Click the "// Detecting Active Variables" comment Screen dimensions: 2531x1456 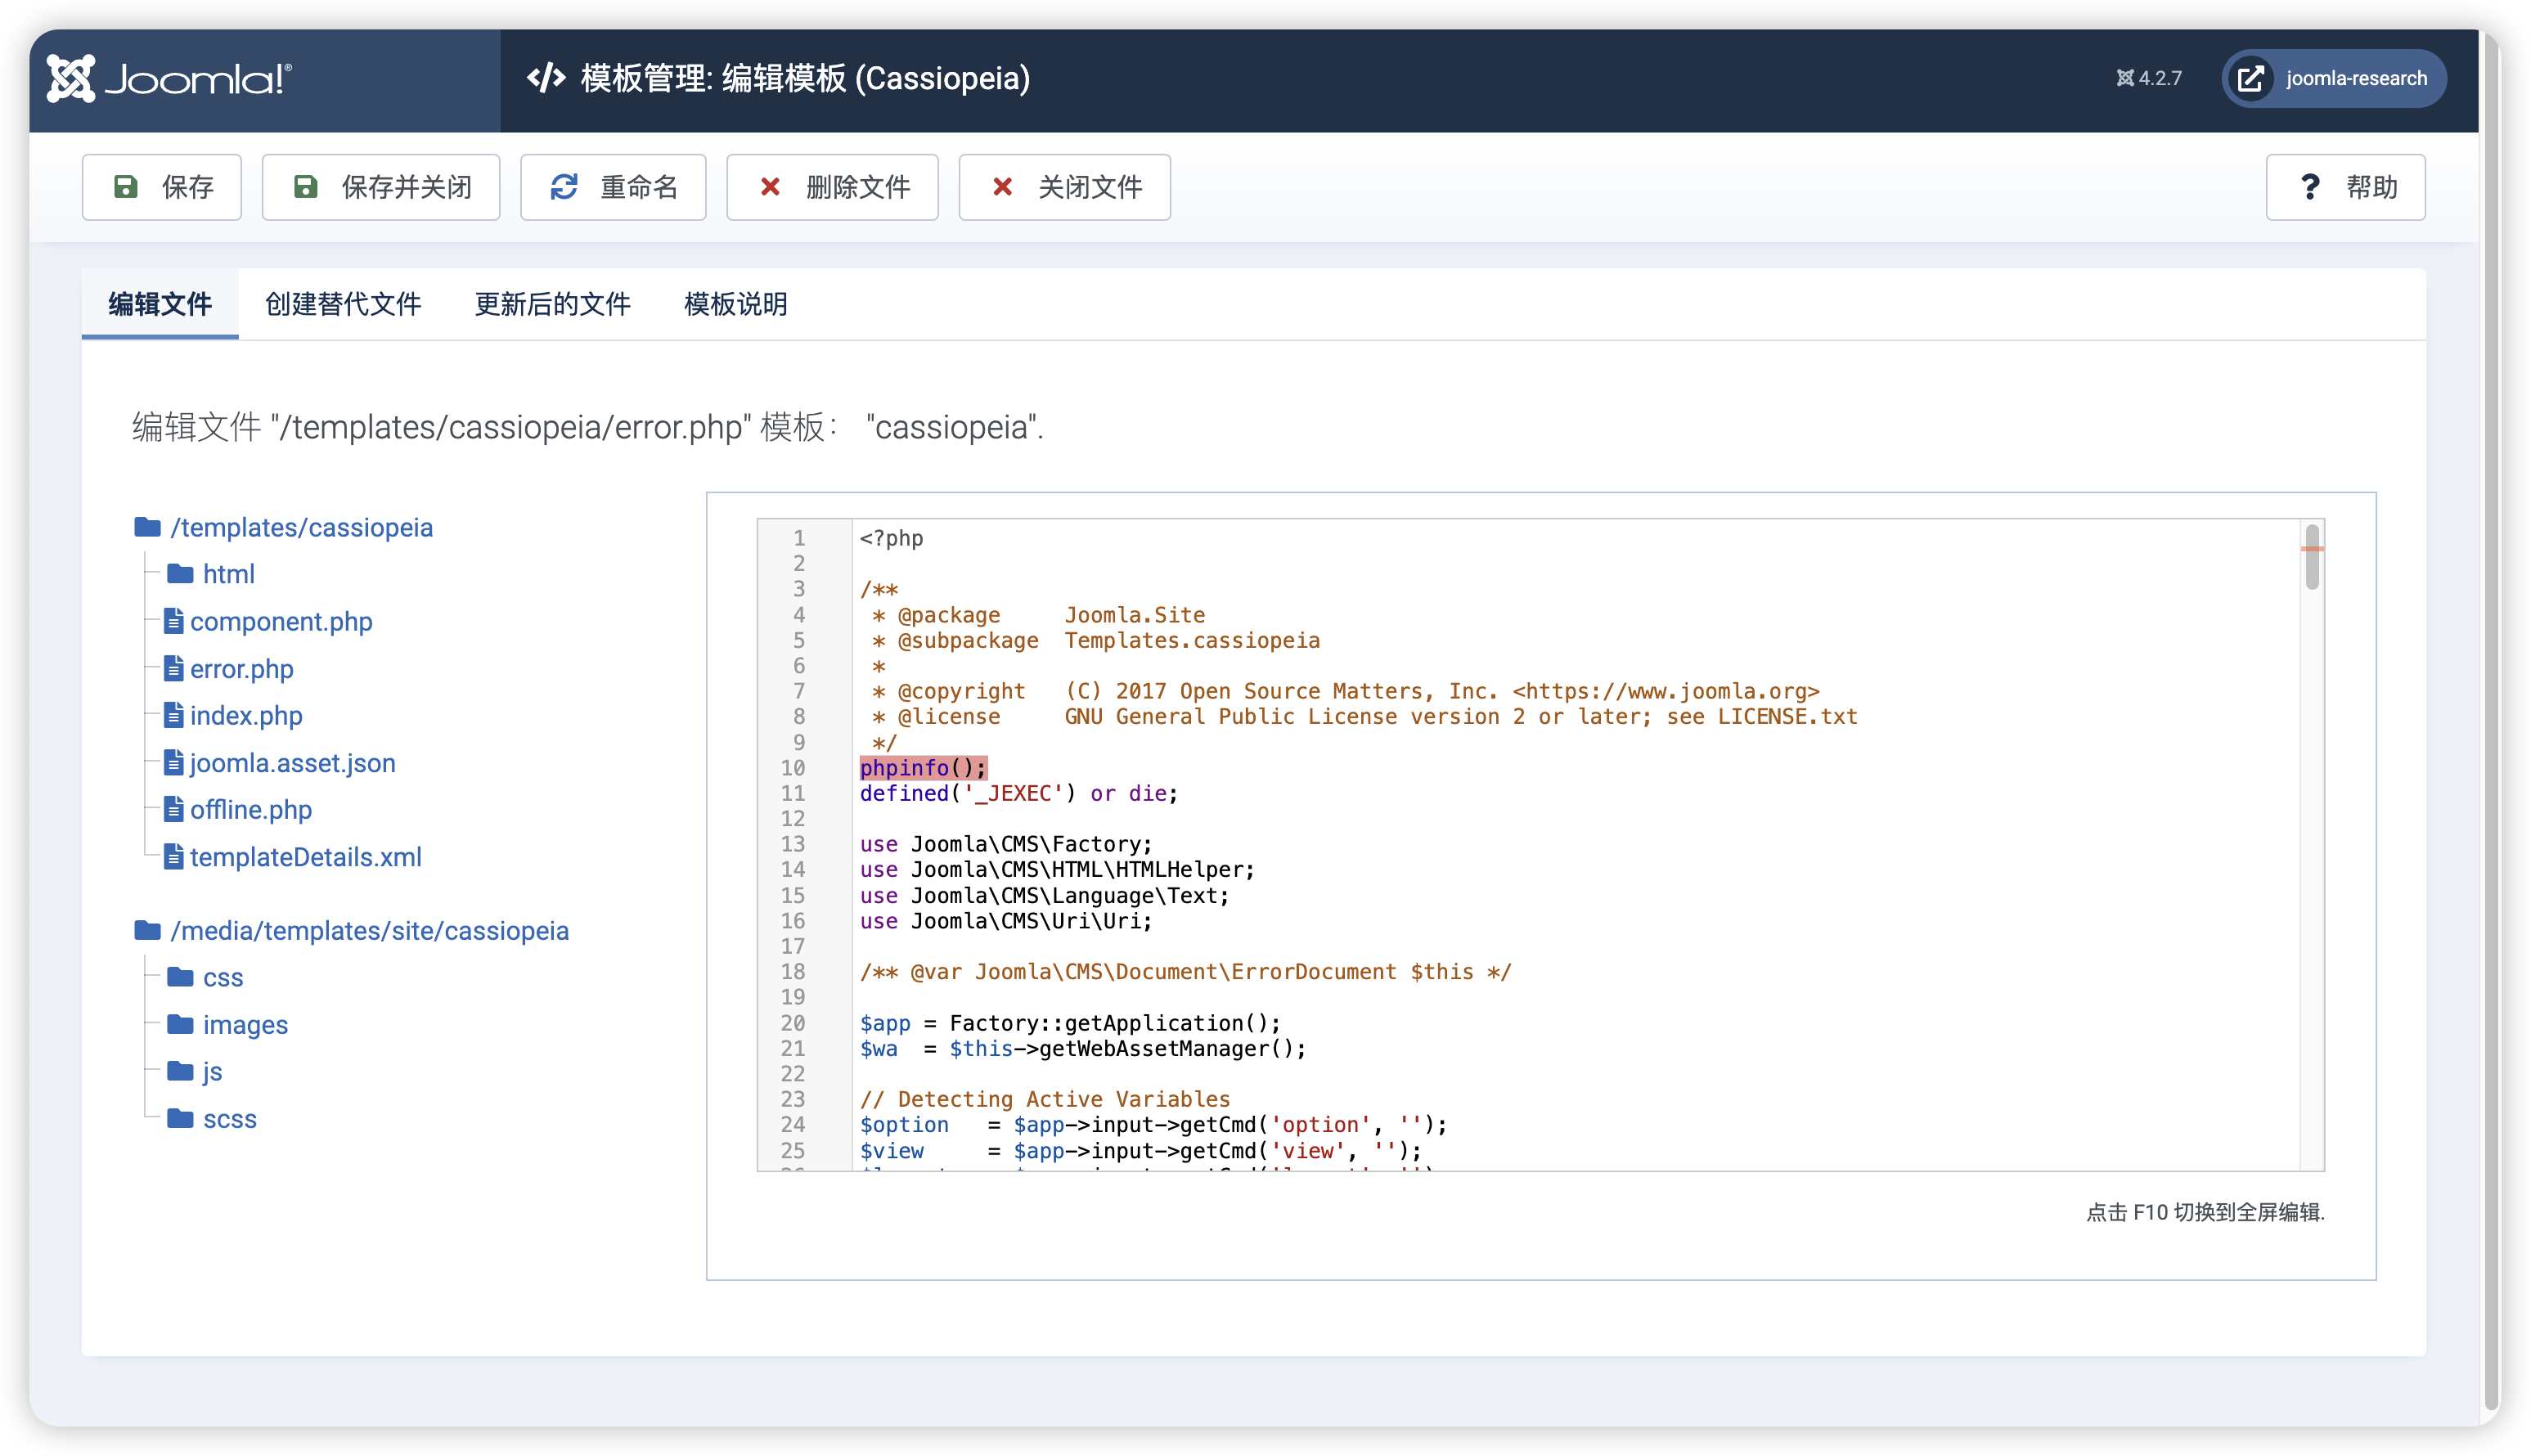tap(1044, 1099)
